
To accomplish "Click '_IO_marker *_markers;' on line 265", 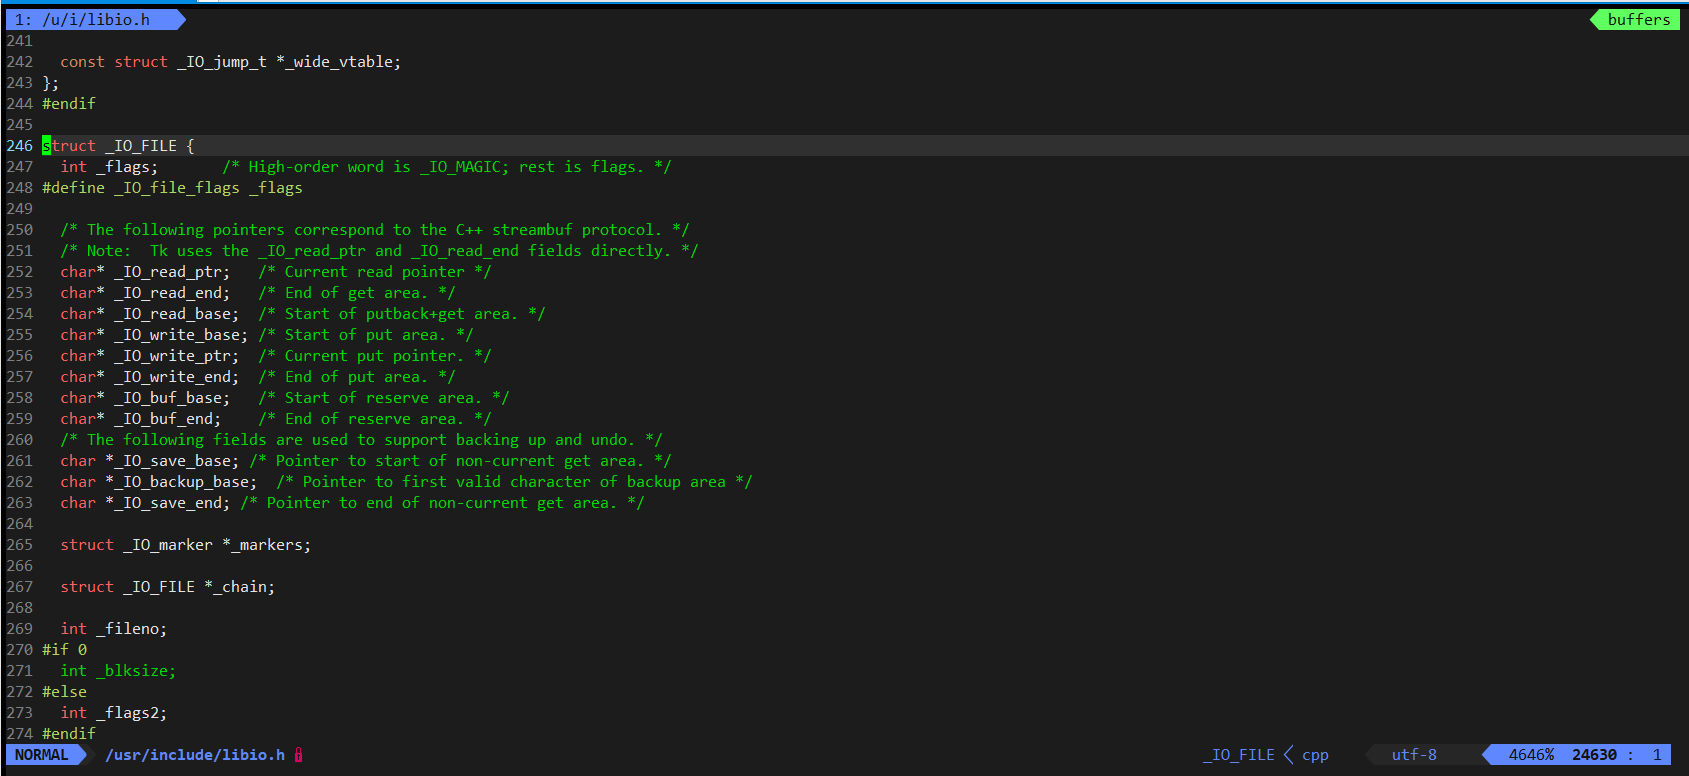I will (217, 545).
